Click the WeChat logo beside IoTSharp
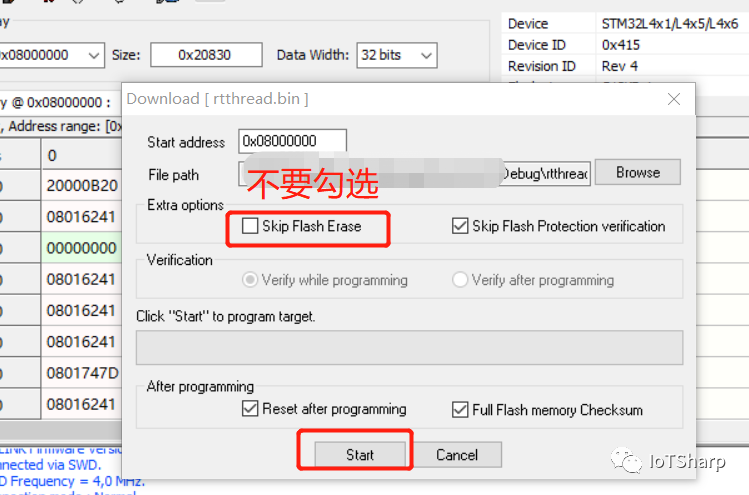 [x=626, y=461]
